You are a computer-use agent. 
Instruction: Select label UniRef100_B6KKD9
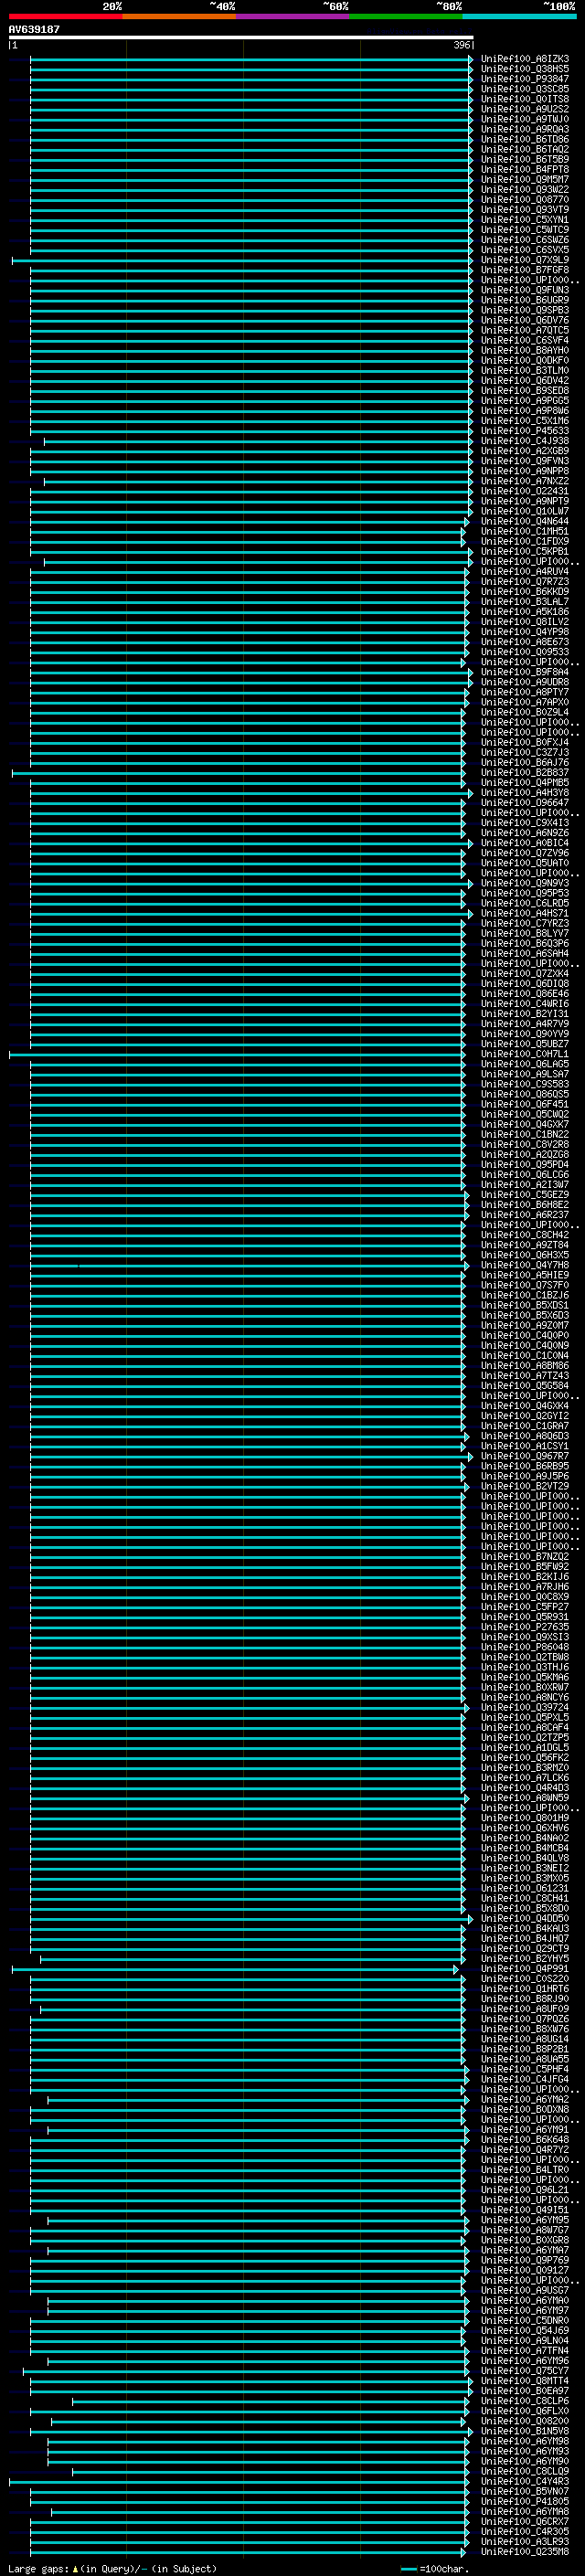click(525, 592)
